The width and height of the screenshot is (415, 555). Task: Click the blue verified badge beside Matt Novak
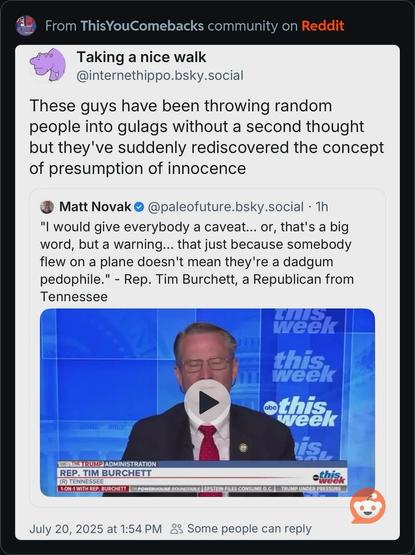[x=139, y=207]
